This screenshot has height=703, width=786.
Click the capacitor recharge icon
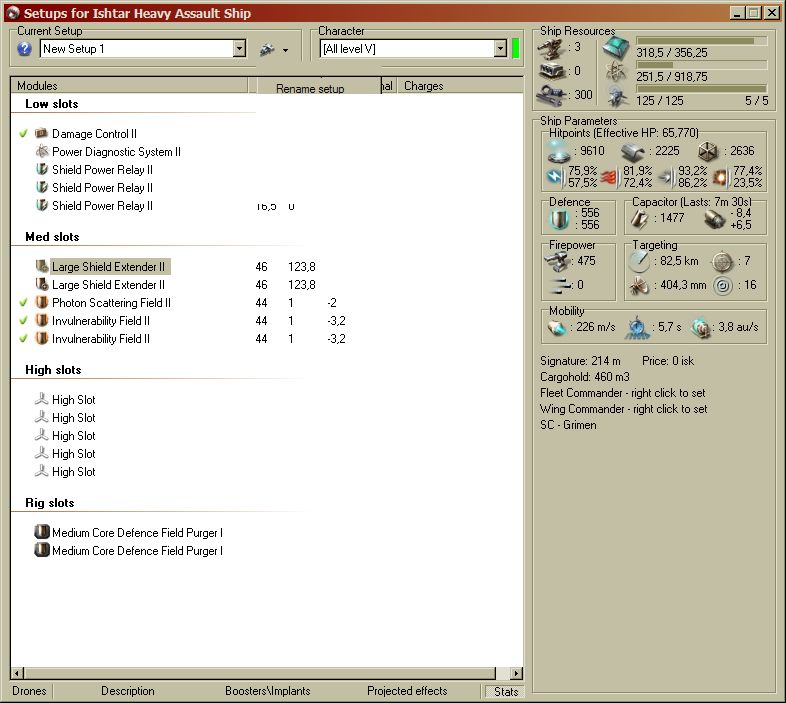[714, 219]
